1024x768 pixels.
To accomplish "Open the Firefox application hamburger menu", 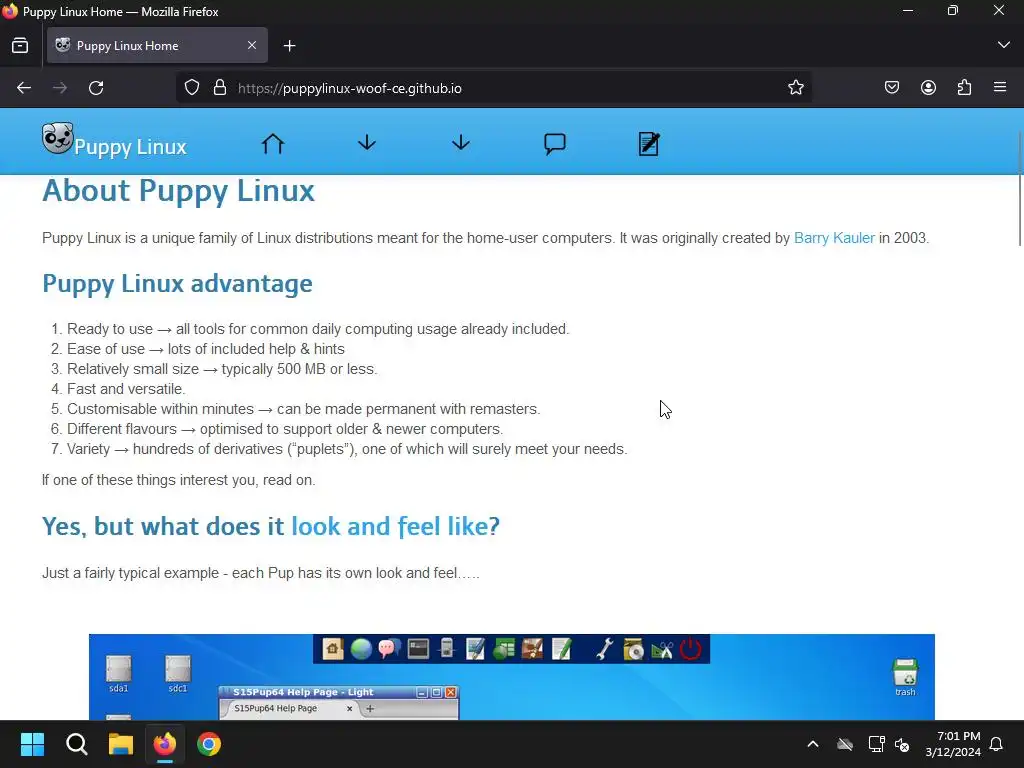I will pos(1000,87).
